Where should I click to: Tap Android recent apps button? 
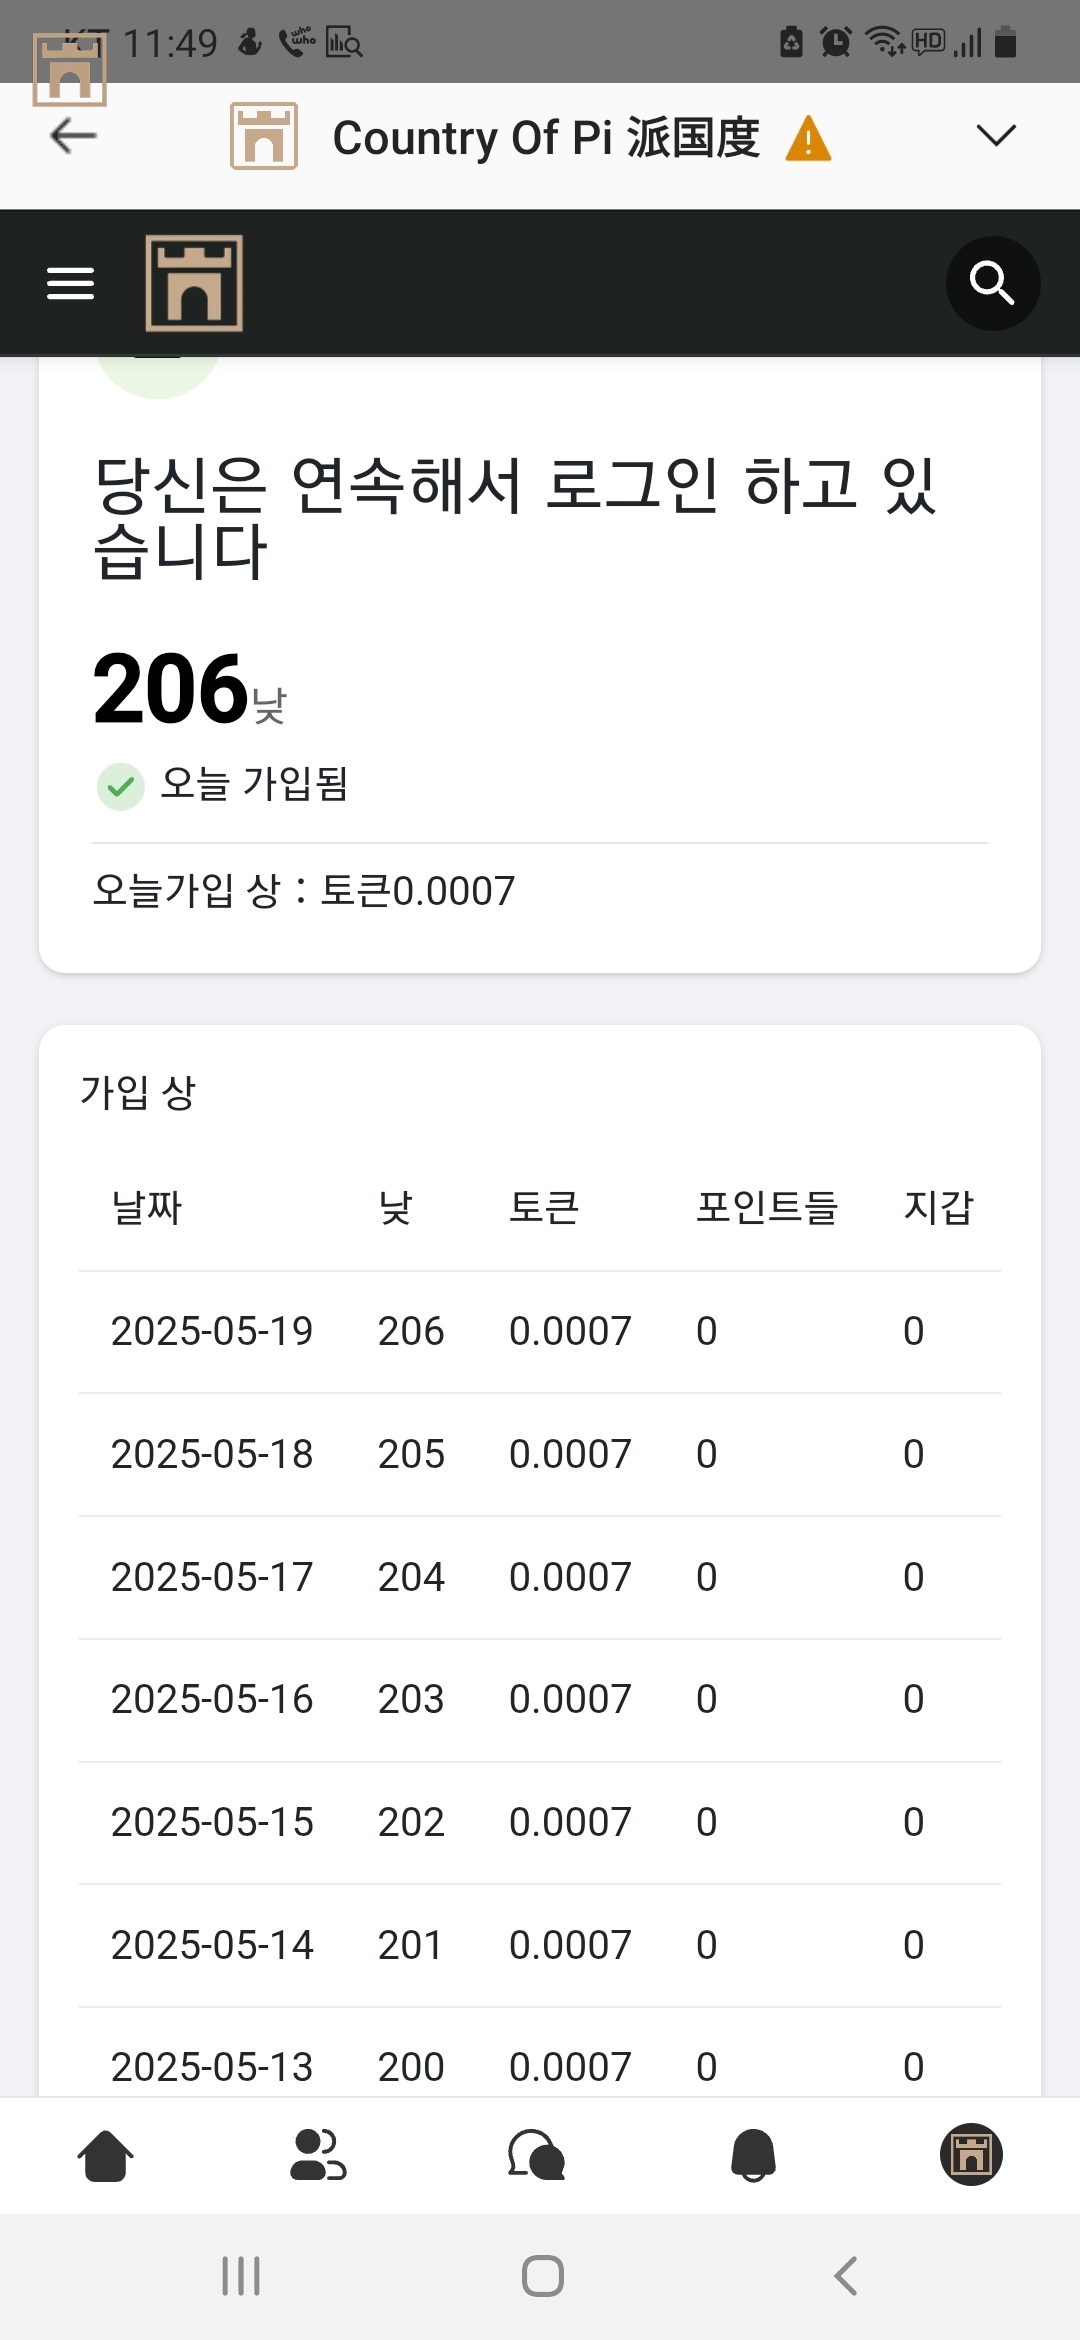241,2276
